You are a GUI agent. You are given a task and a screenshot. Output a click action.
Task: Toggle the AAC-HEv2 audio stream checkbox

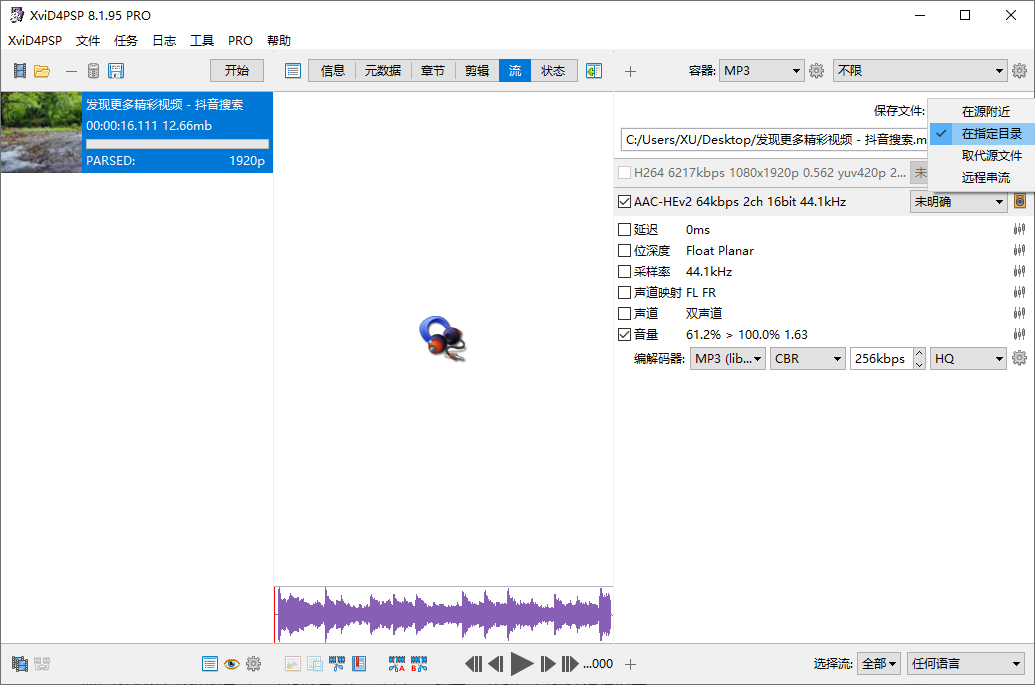(x=625, y=202)
